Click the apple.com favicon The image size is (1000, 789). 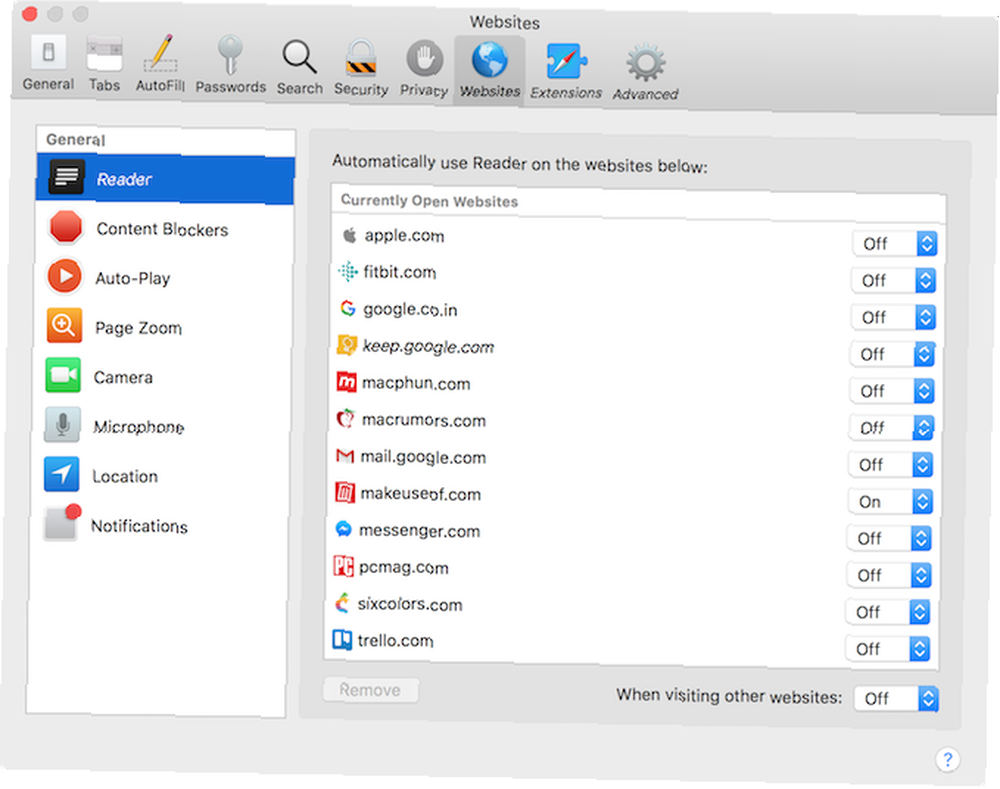pos(349,235)
